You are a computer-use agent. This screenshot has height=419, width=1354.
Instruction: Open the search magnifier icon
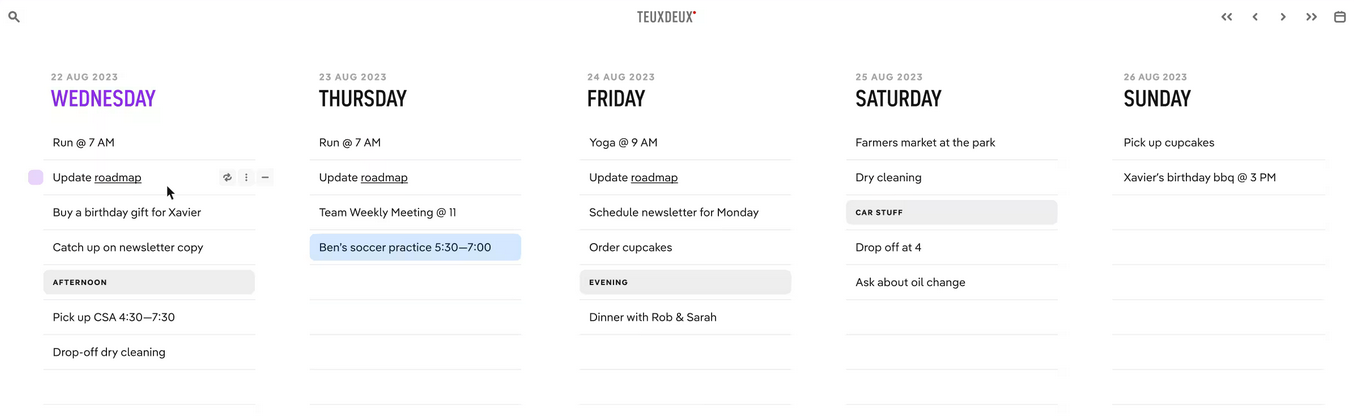click(x=14, y=17)
